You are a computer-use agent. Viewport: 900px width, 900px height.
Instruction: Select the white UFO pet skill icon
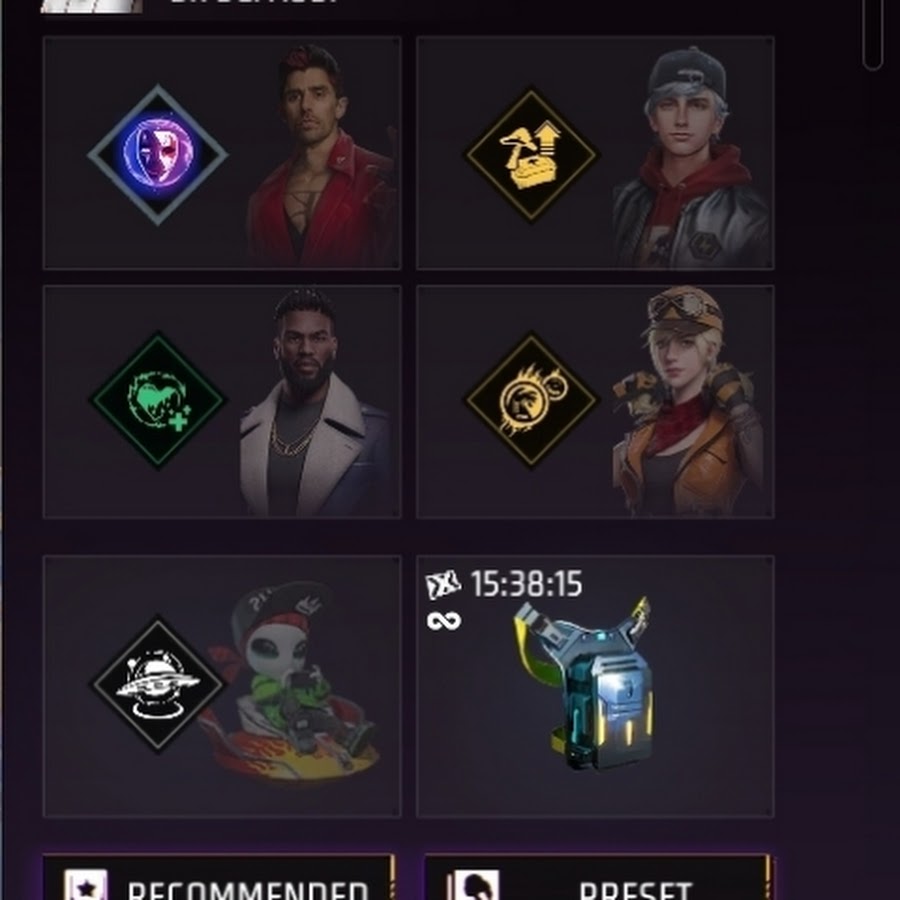click(158, 683)
